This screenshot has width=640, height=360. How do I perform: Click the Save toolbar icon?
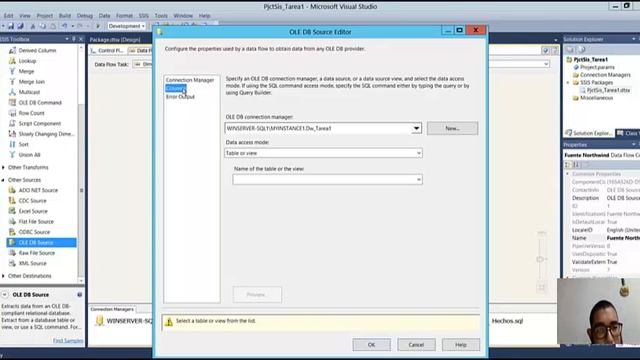[x=11, y=26]
